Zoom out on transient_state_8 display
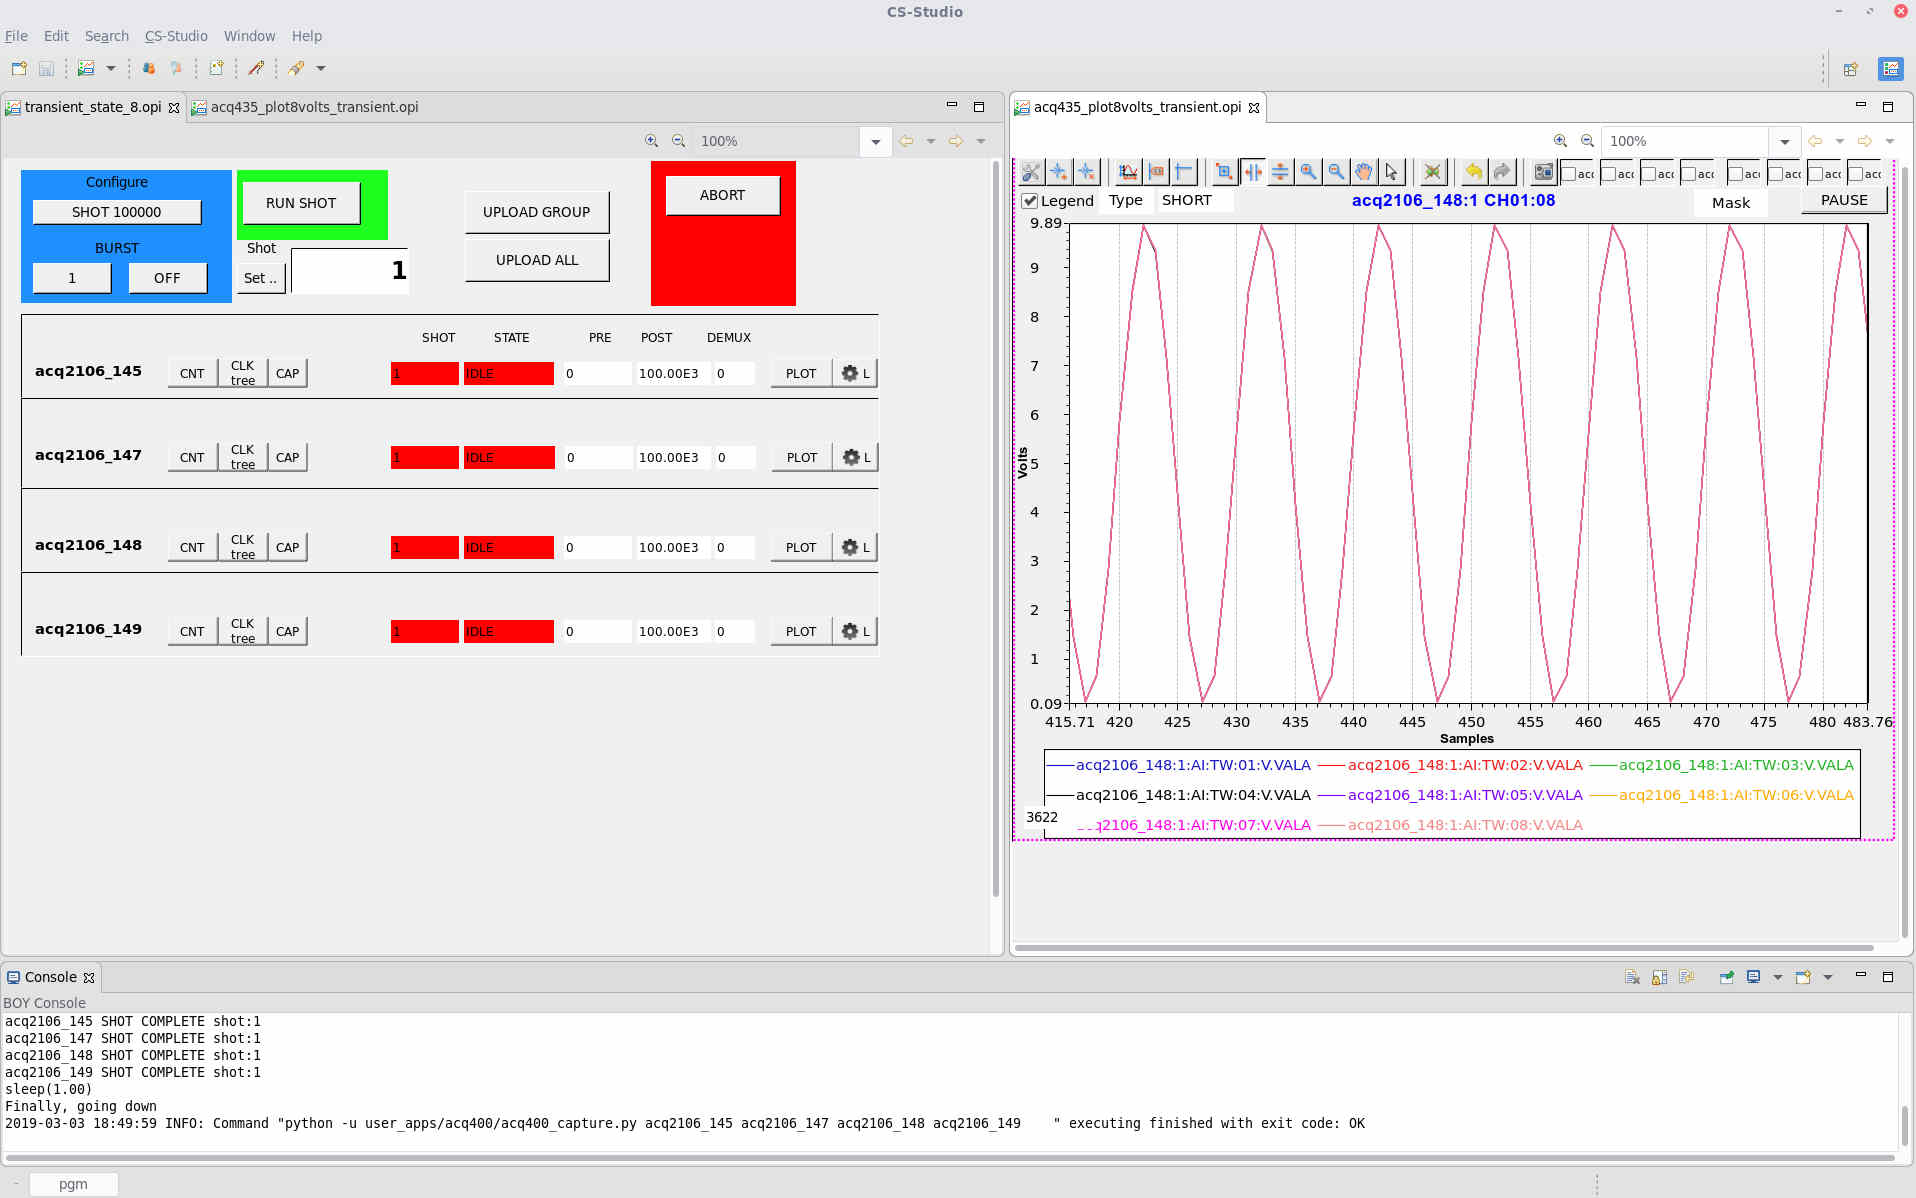Viewport: 1916px width, 1198px height. tap(679, 141)
